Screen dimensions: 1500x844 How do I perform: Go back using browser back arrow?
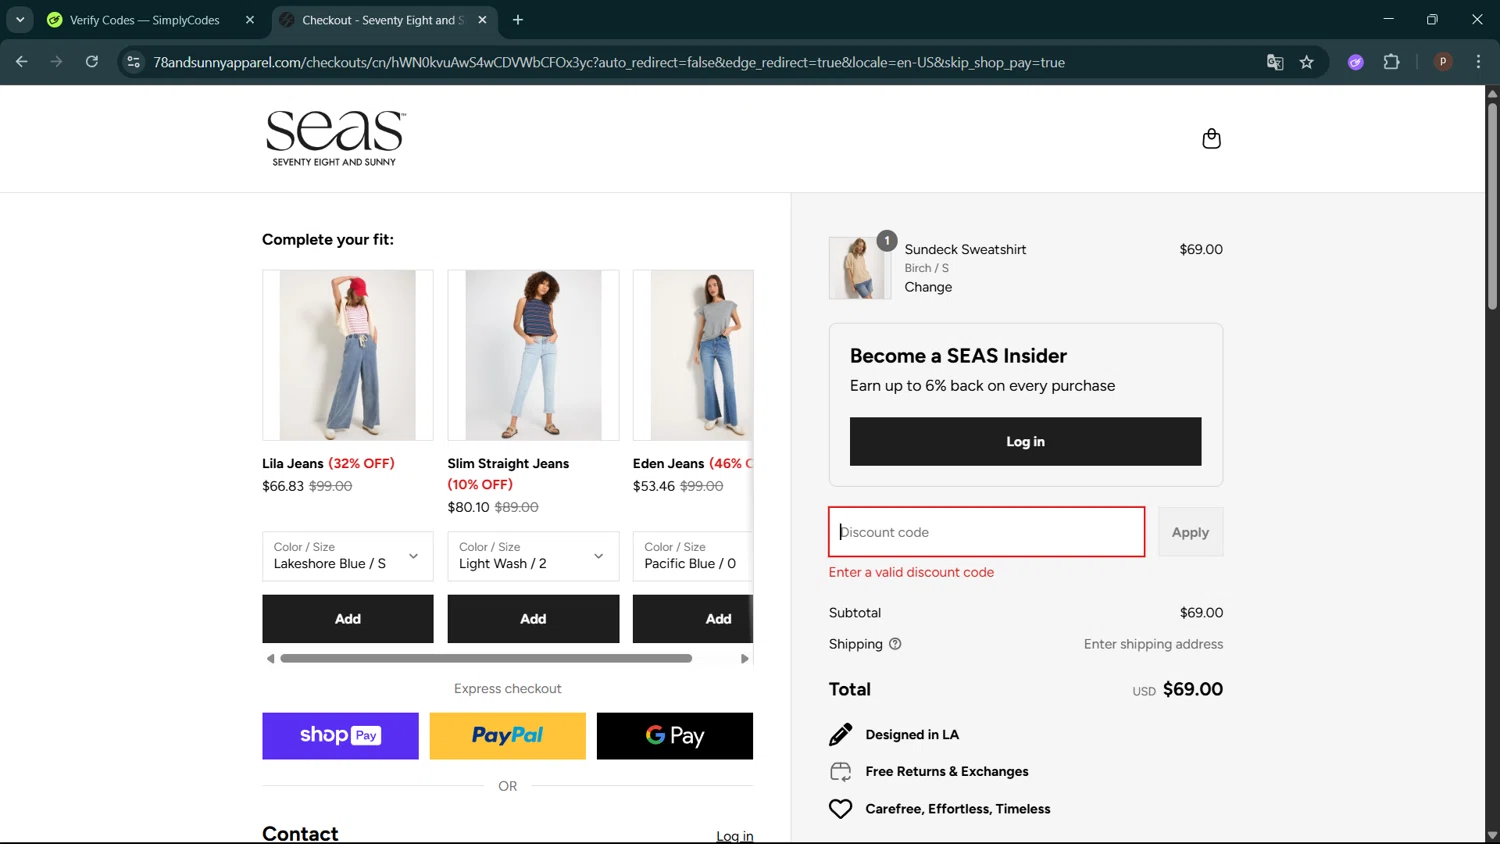(x=21, y=62)
